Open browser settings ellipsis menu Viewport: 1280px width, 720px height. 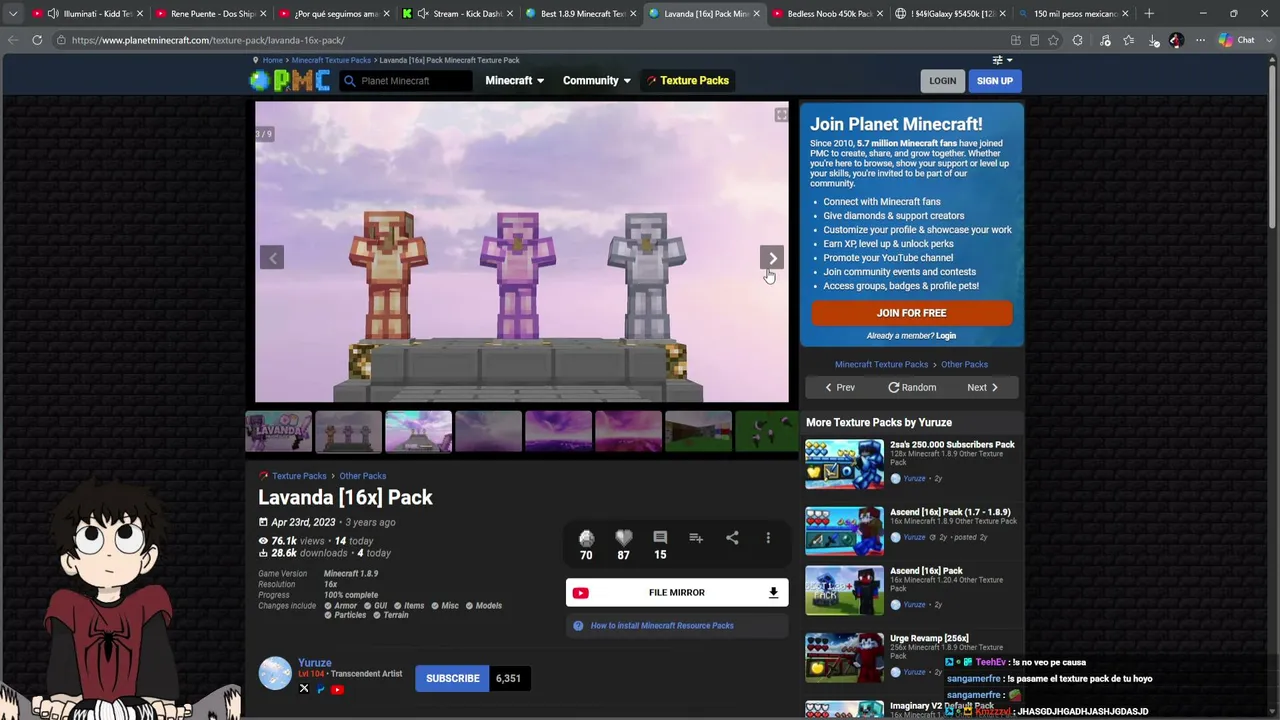pyautogui.click(x=1200, y=40)
